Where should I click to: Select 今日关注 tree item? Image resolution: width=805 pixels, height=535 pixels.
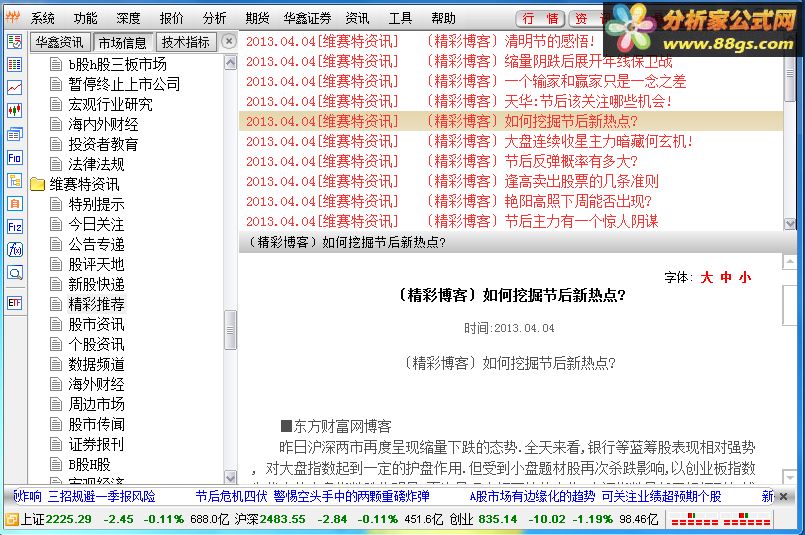coord(97,224)
